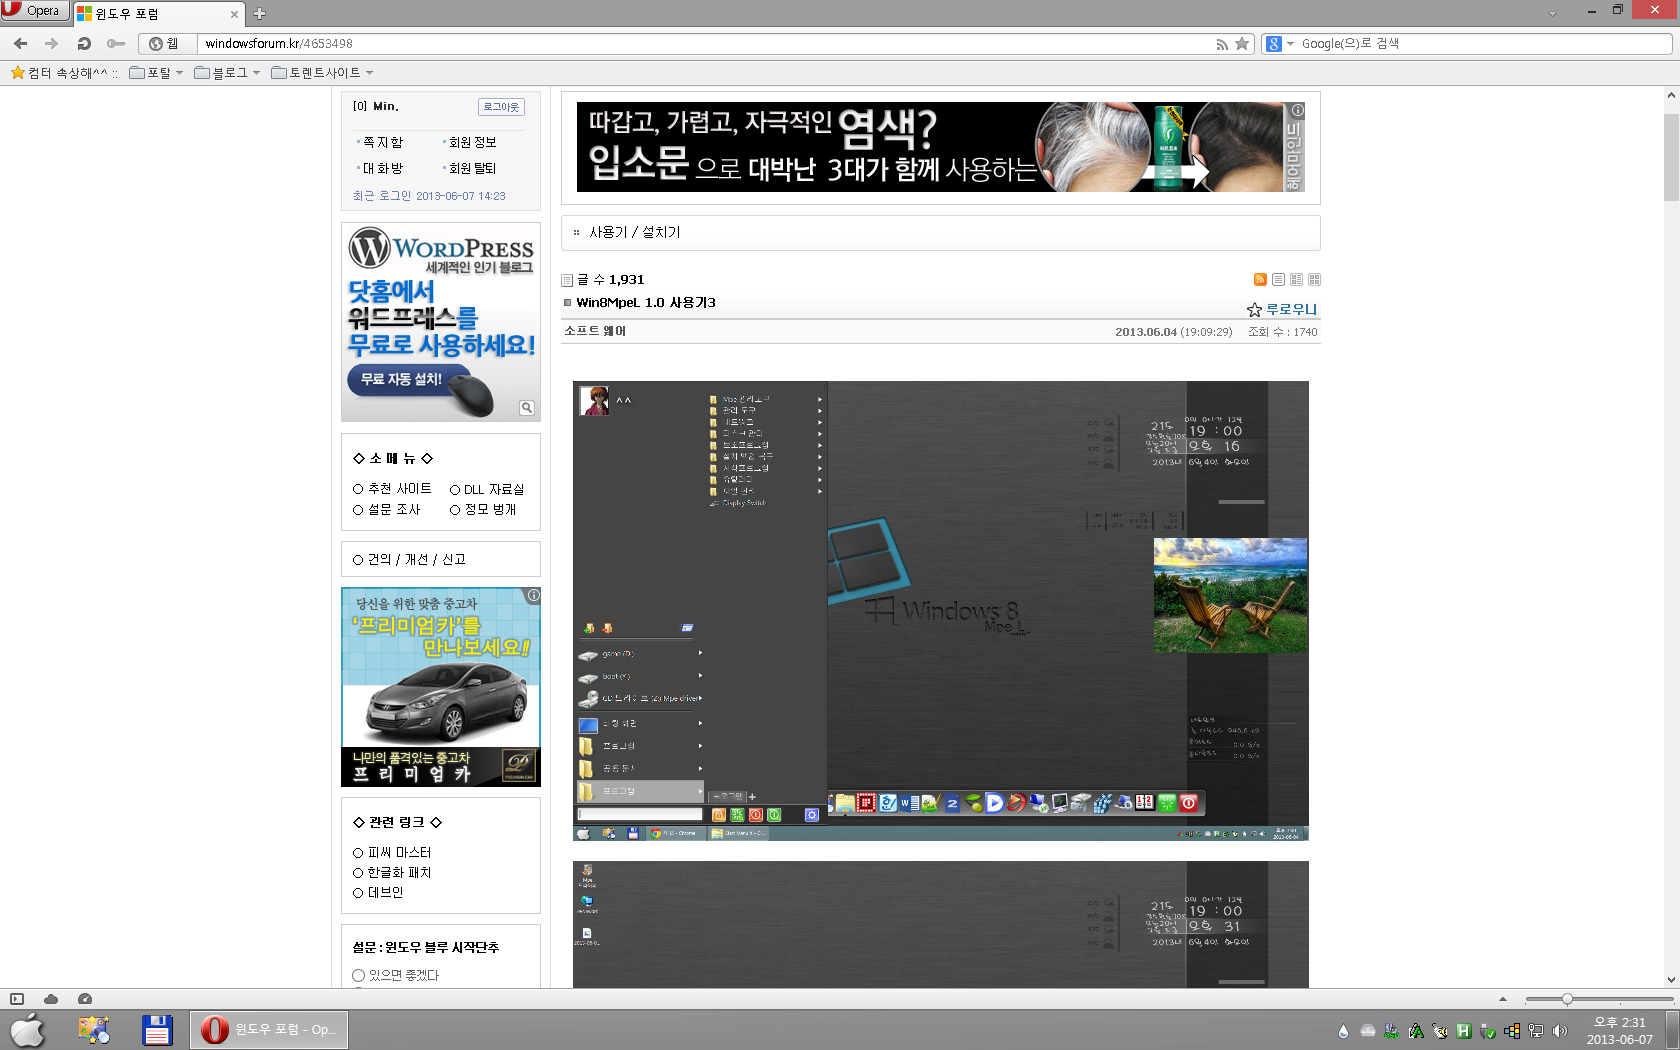Open the 쪽지함 message box link
This screenshot has width=1680, height=1050.
382,142
